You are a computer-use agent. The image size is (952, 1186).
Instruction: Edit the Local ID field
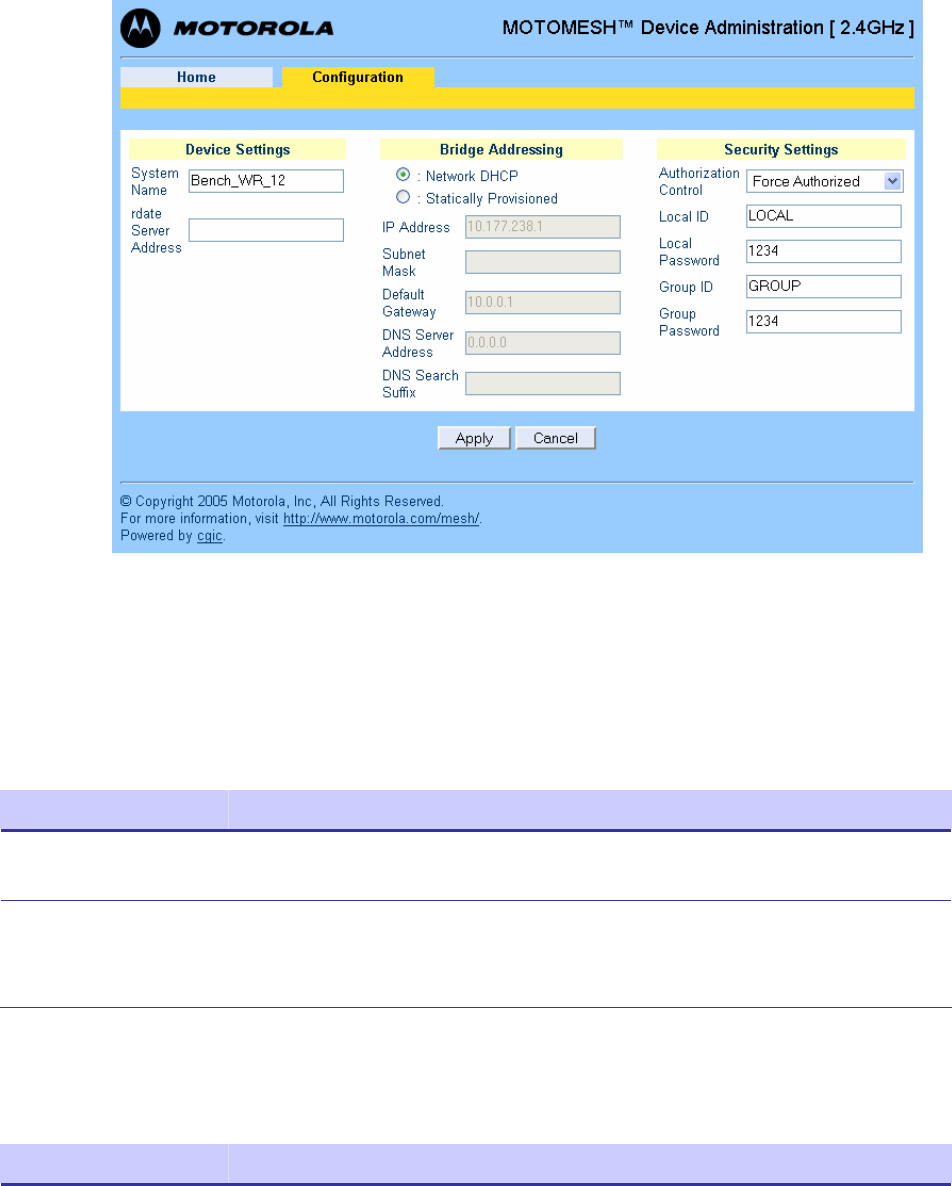824,216
